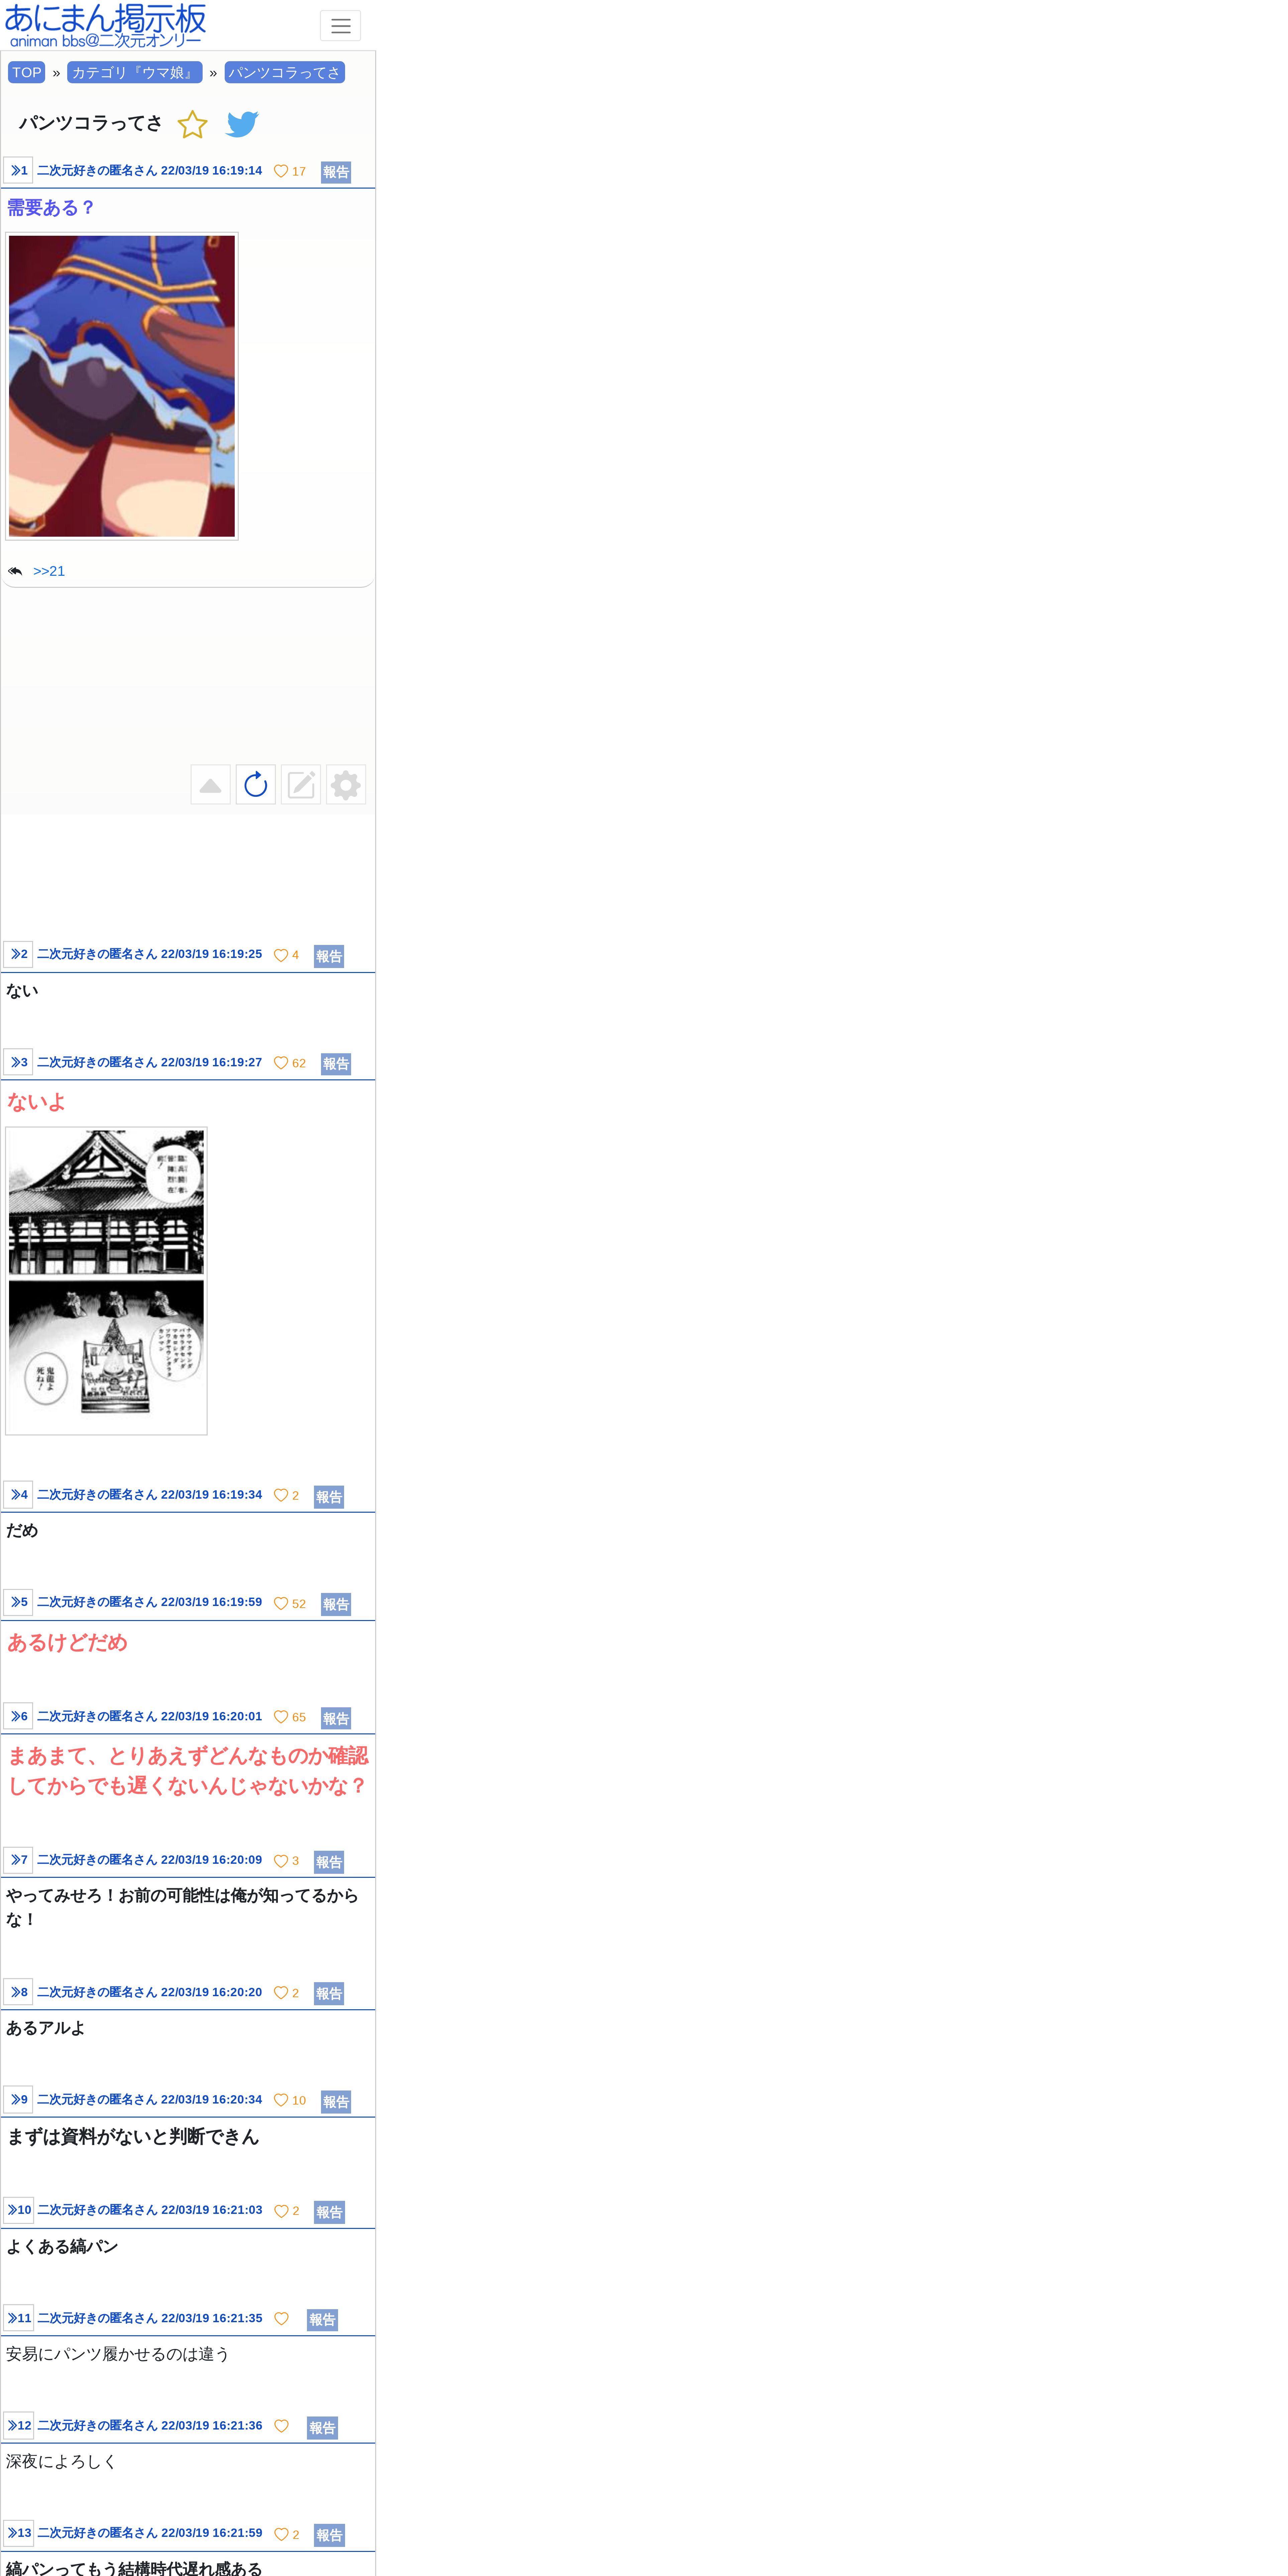Open the settings gear icon

pos(346,785)
